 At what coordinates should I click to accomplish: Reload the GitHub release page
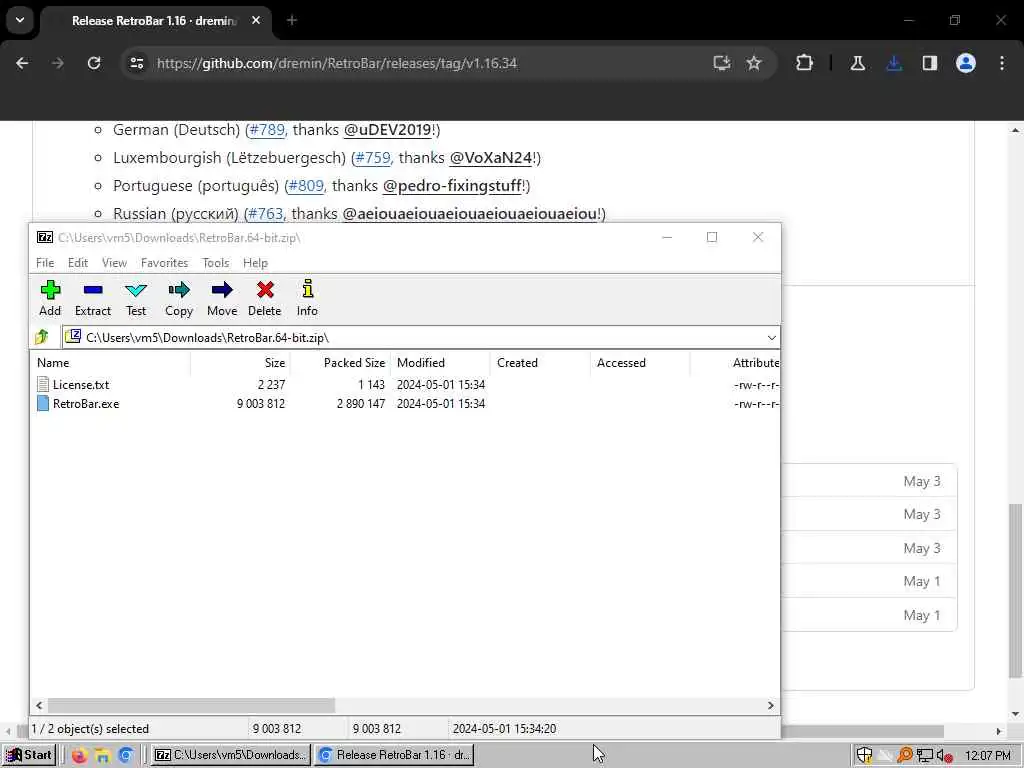tap(94, 63)
